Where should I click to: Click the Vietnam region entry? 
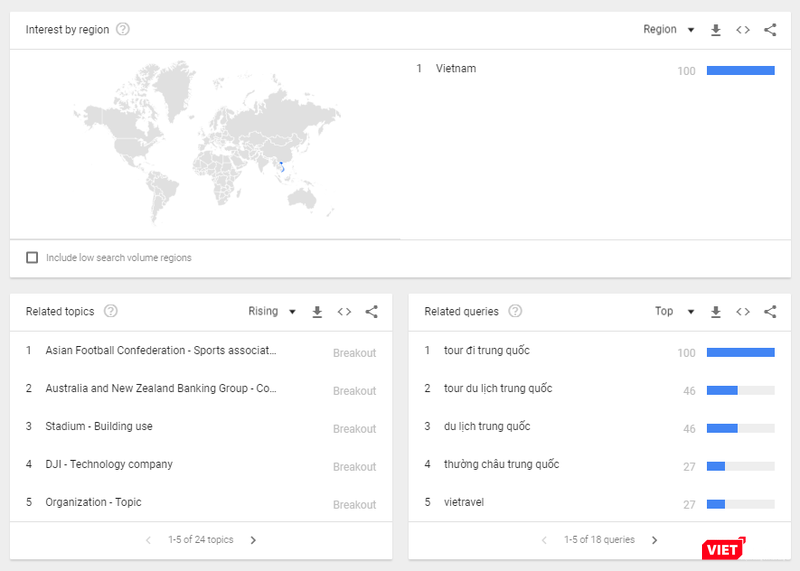[x=456, y=69]
